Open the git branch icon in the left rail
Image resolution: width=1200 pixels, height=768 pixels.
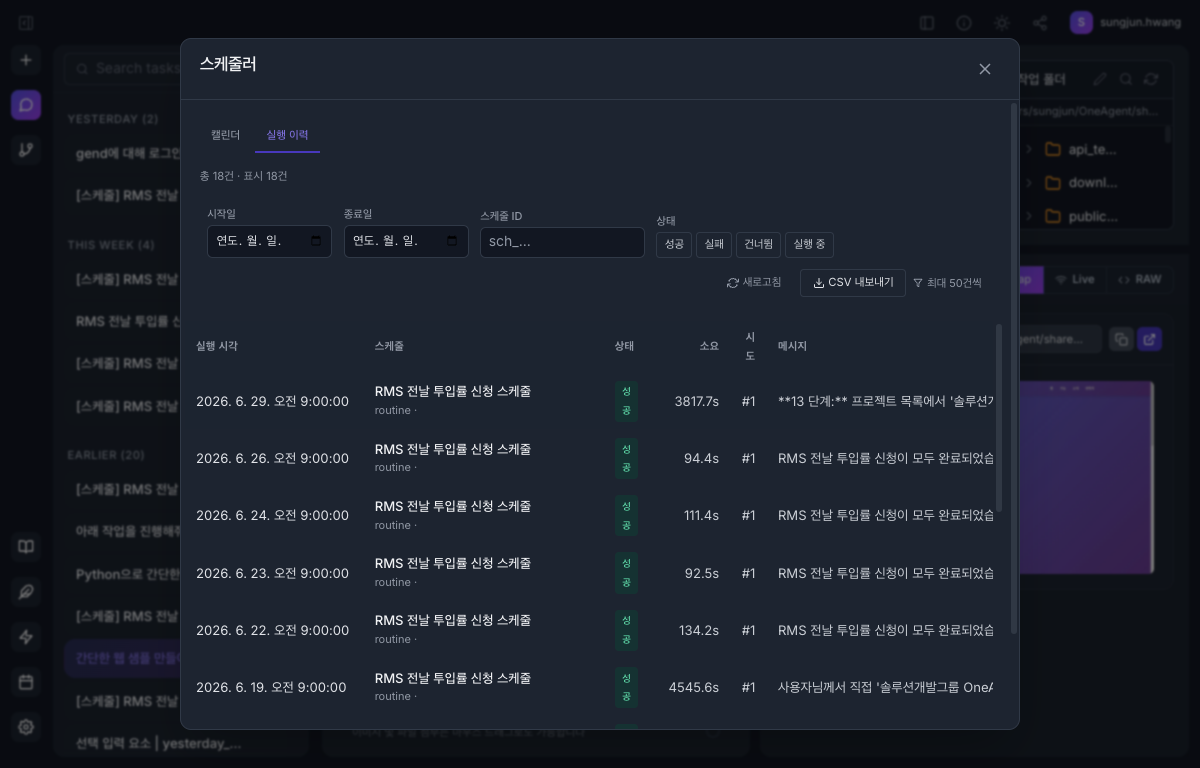tap(26, 150)
